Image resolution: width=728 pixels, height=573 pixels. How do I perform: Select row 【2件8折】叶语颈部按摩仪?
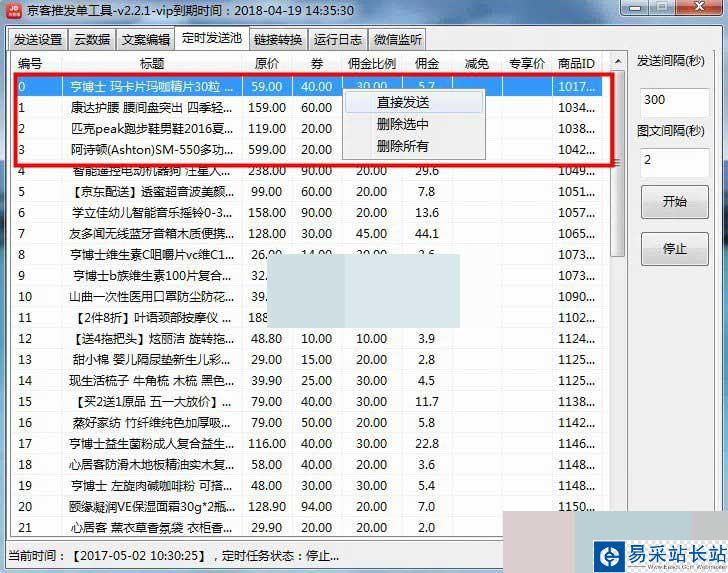(309, 318)
